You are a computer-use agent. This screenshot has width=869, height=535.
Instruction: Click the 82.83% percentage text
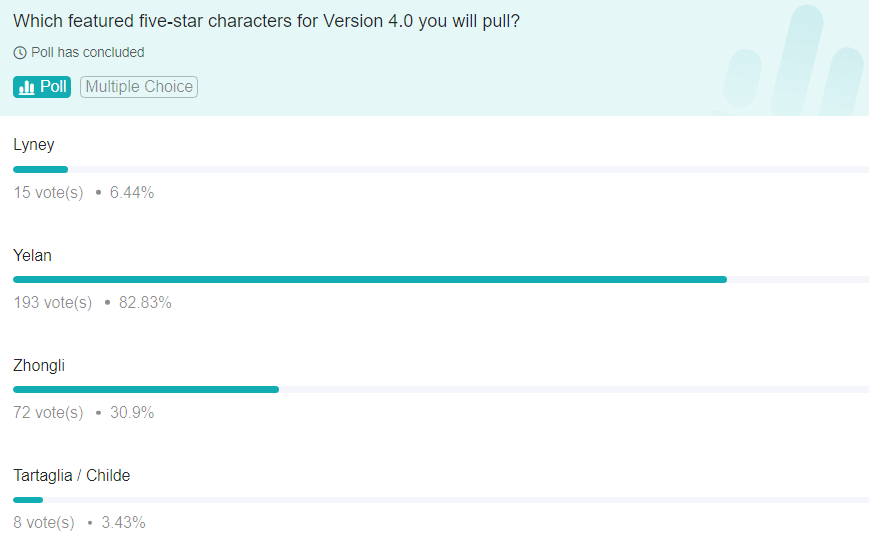(x=145, y=302)
